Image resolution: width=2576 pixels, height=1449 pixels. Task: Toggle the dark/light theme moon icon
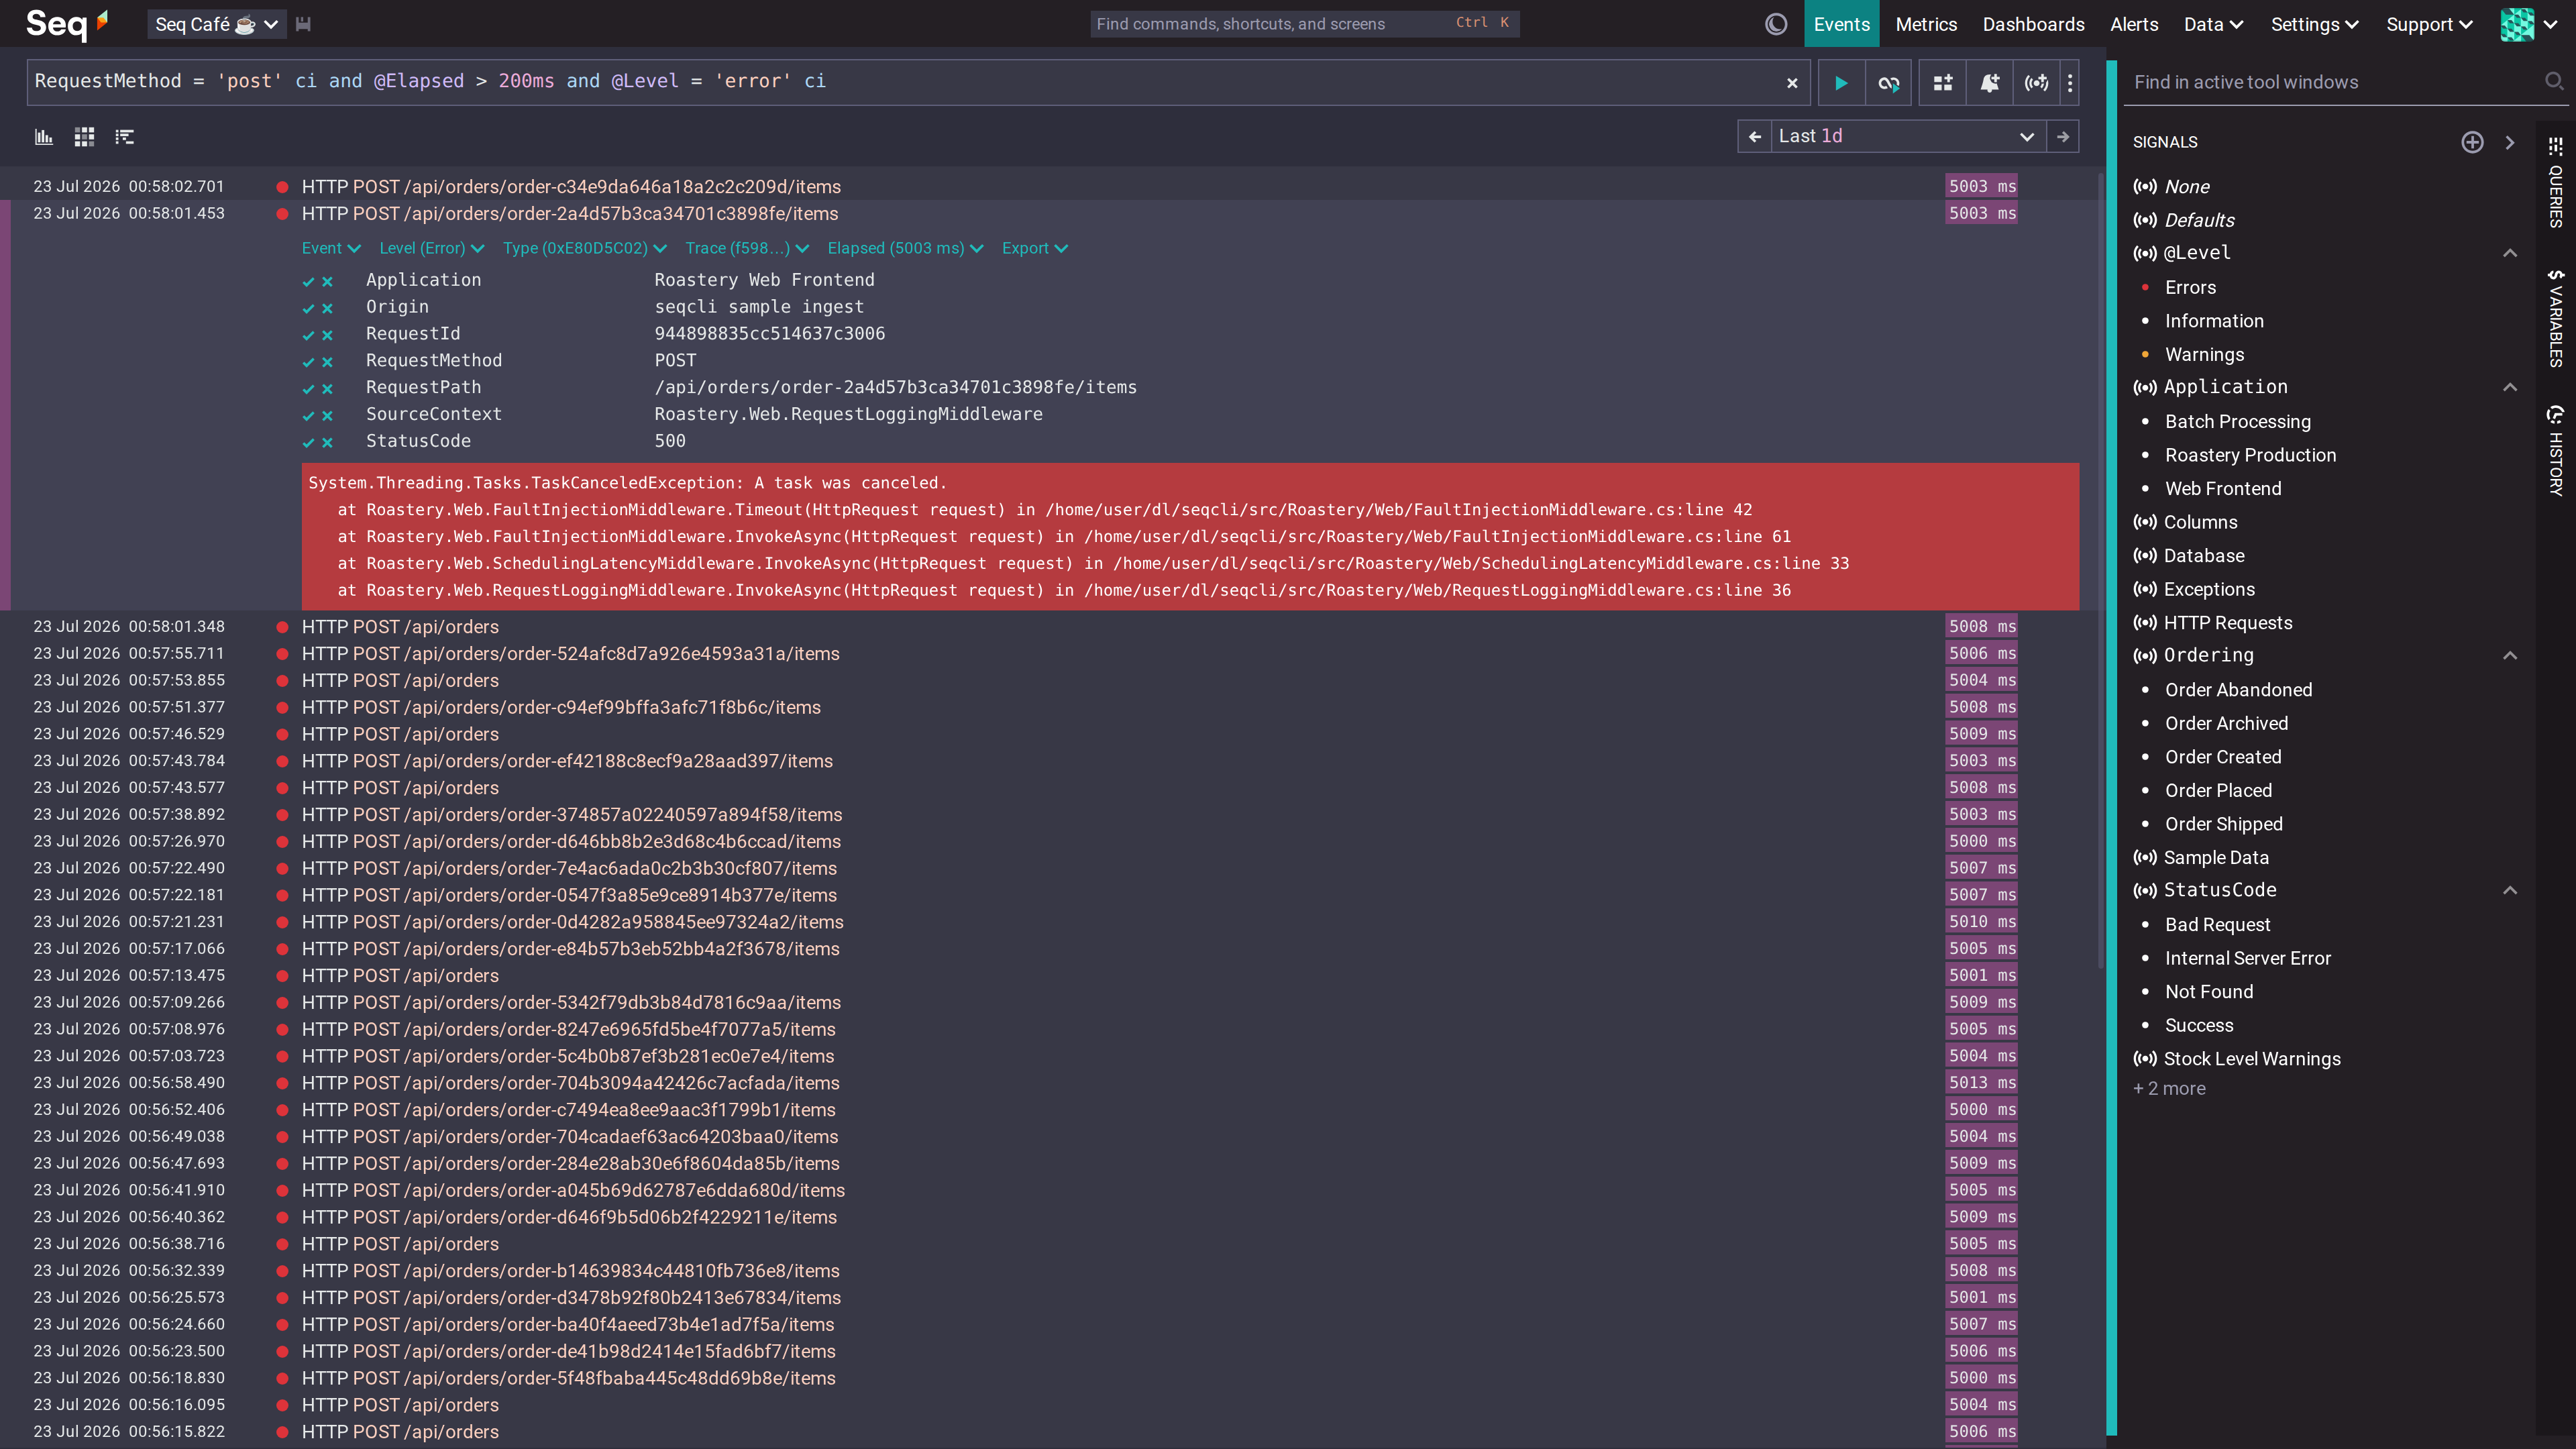point(1776,24)
